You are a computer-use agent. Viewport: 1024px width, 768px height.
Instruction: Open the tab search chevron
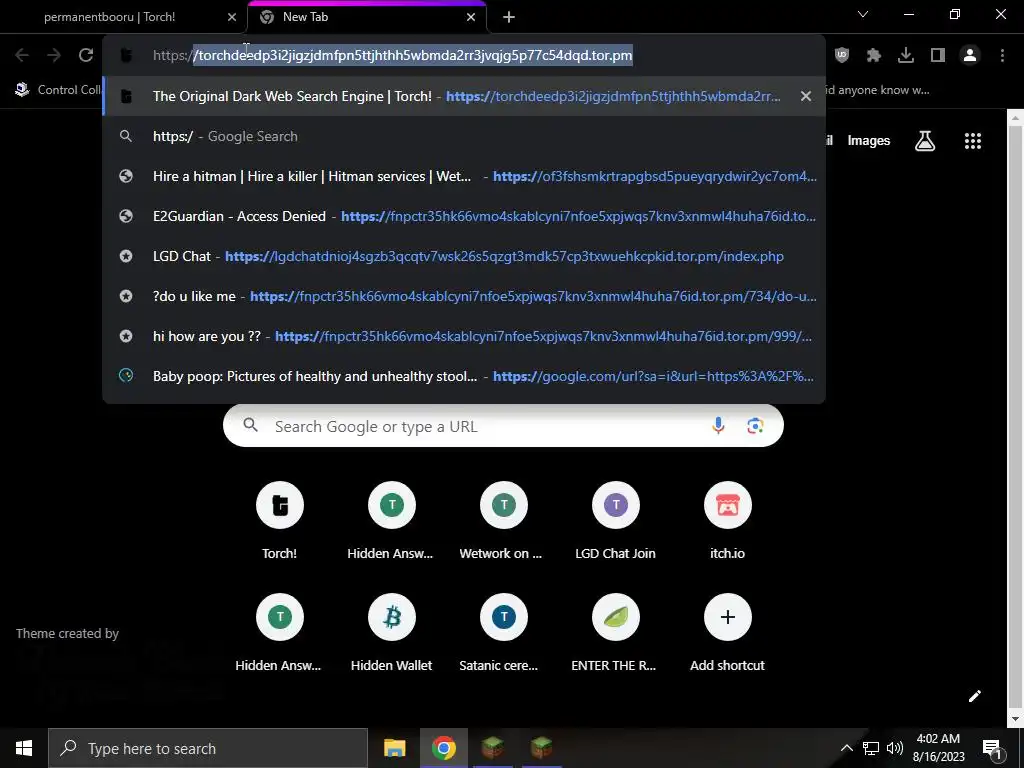(863, 14)
